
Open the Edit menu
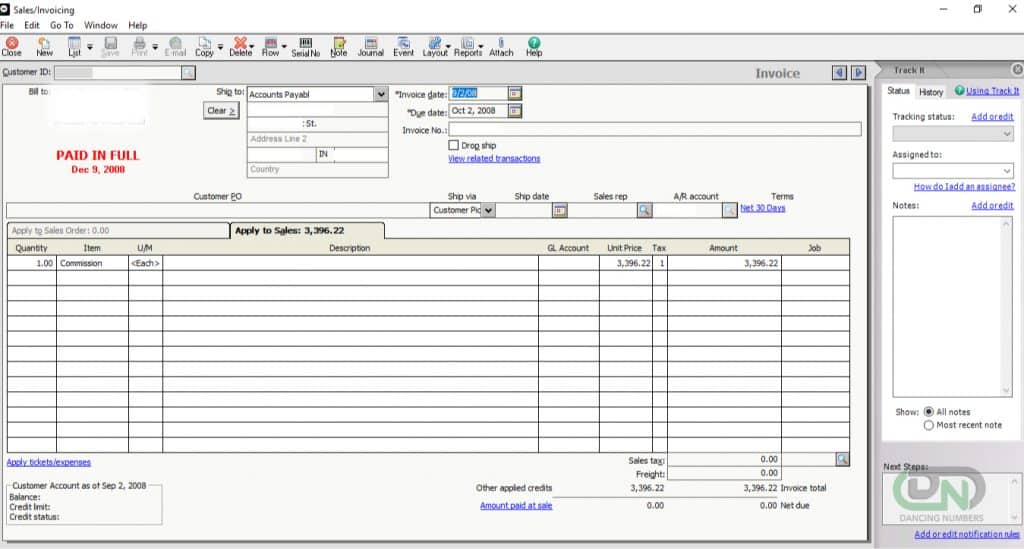32,25
